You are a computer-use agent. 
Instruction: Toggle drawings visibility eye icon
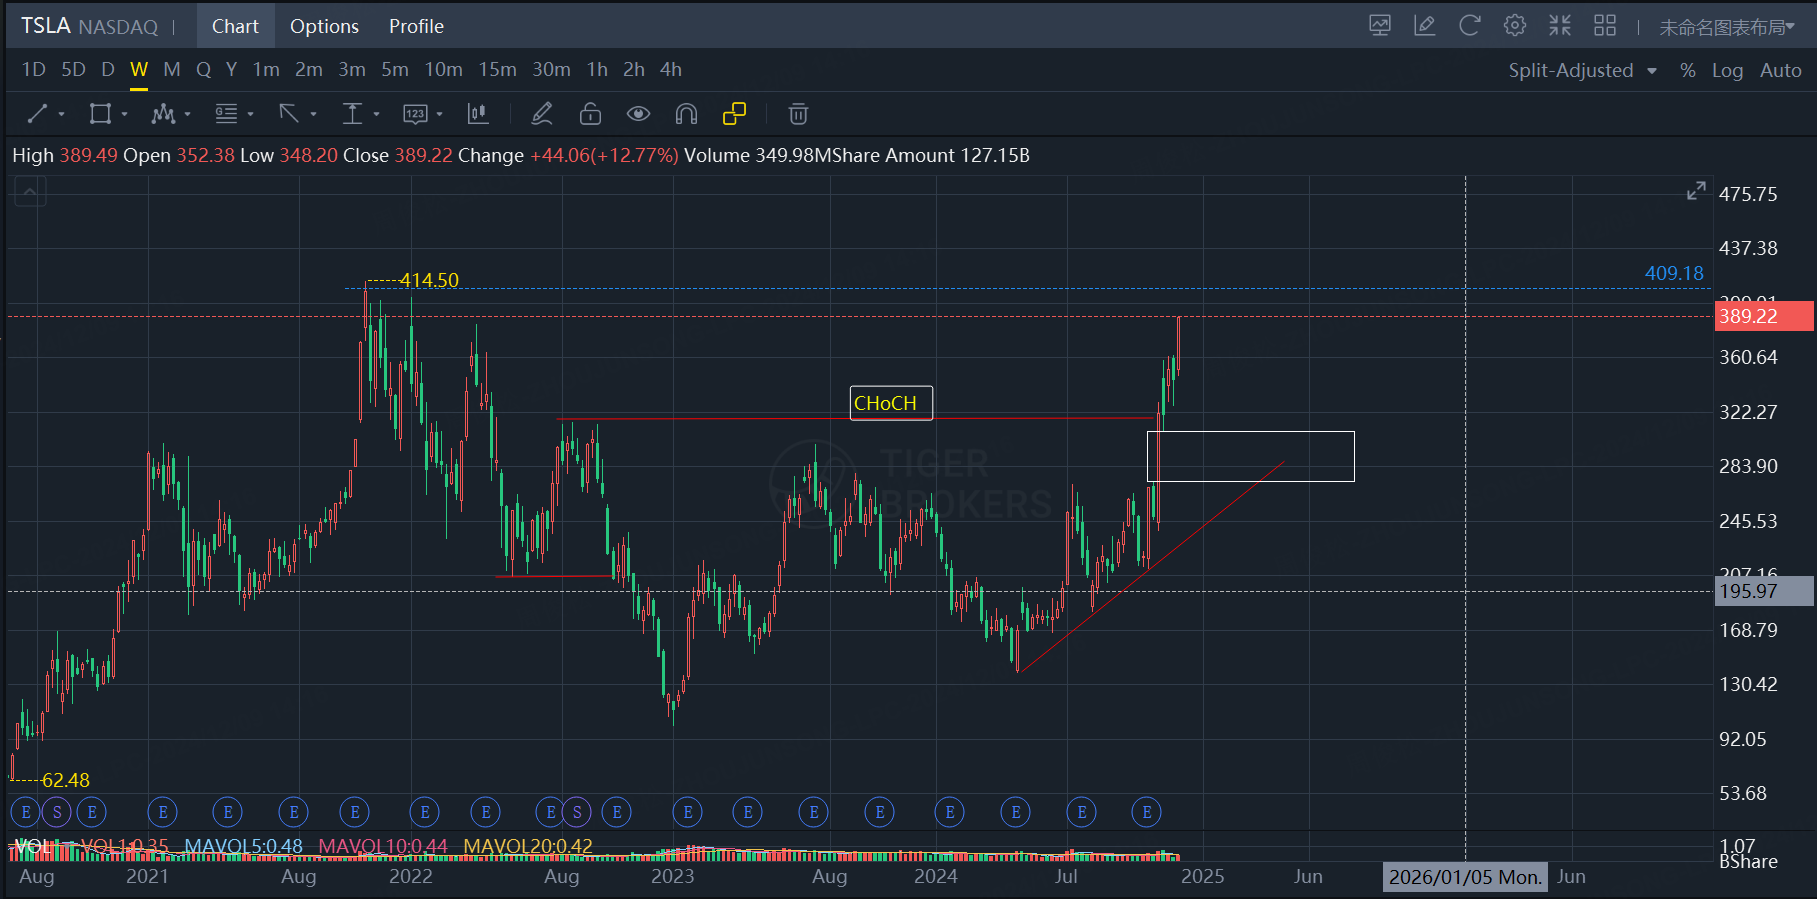[x=638, y=114]
